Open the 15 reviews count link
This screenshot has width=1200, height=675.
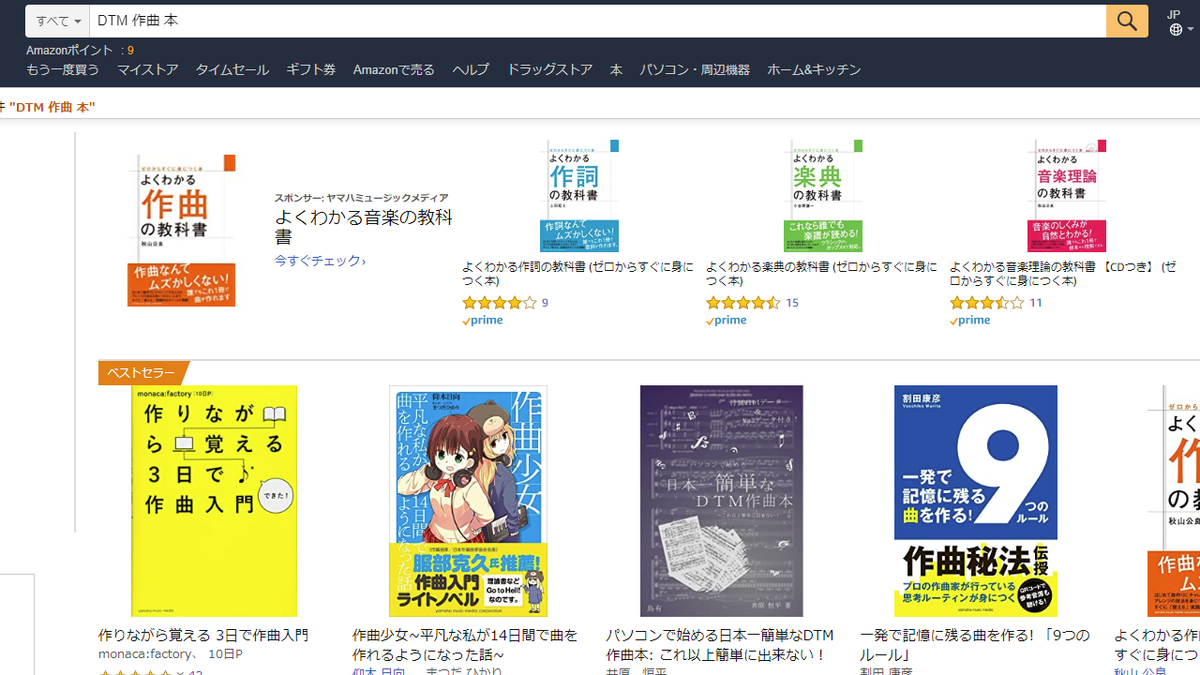coord(792,303)
